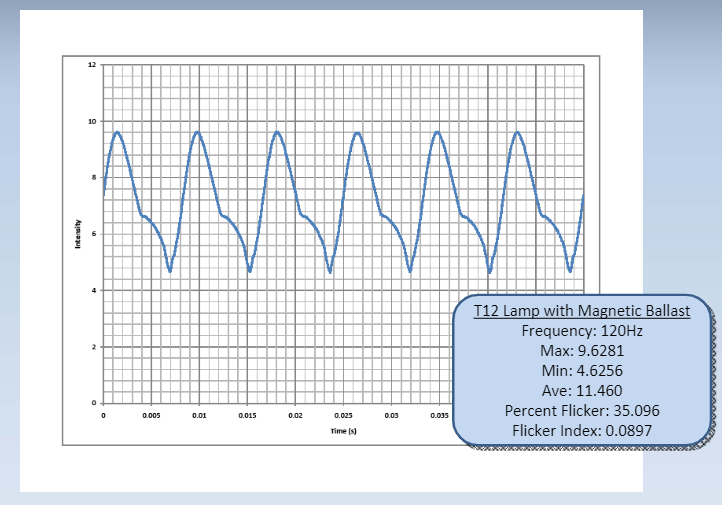
Task: Click the y-axis tick label 8
Action: tap(94, 177)
